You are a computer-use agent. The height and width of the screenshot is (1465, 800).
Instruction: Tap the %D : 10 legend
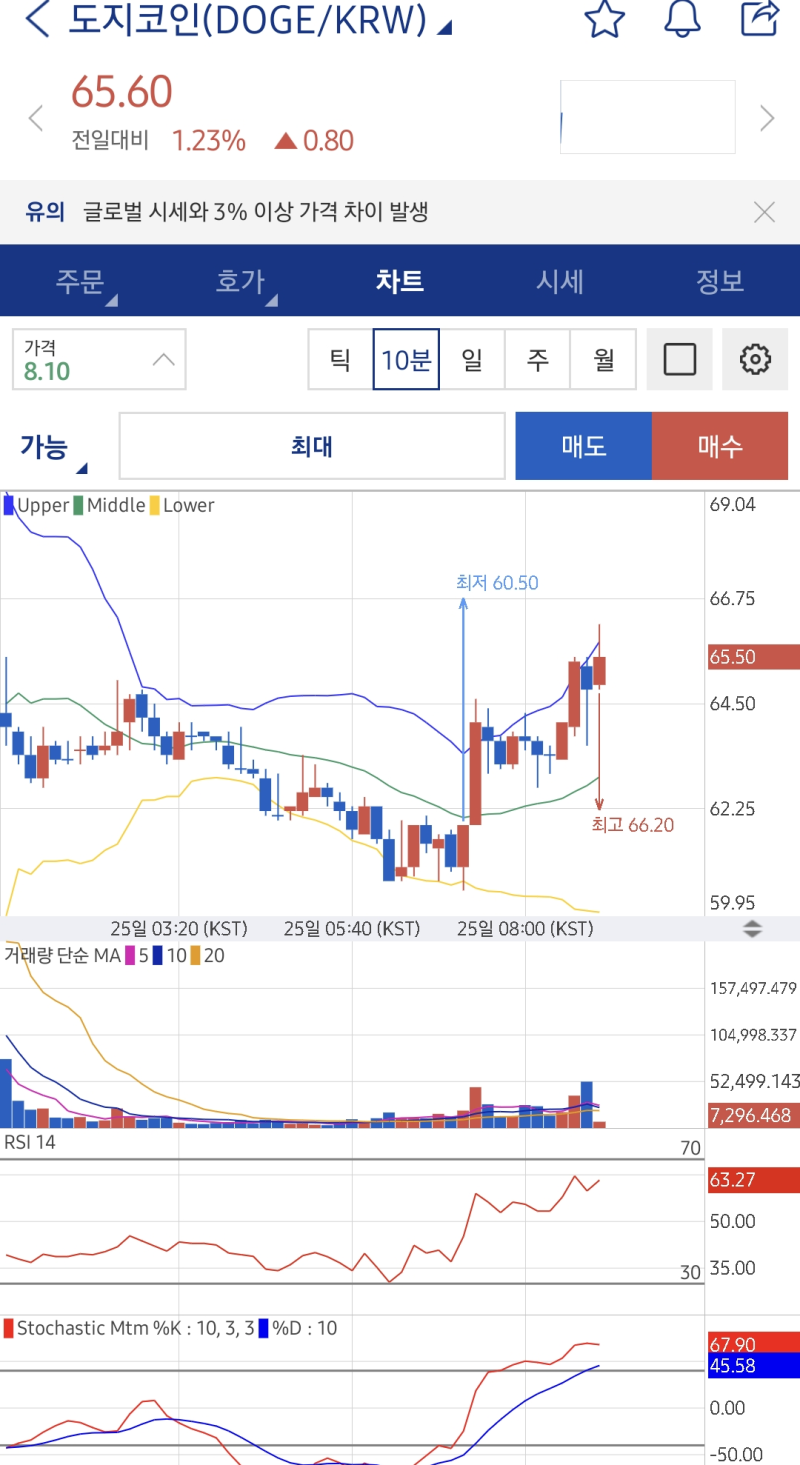pos(298,1328)
